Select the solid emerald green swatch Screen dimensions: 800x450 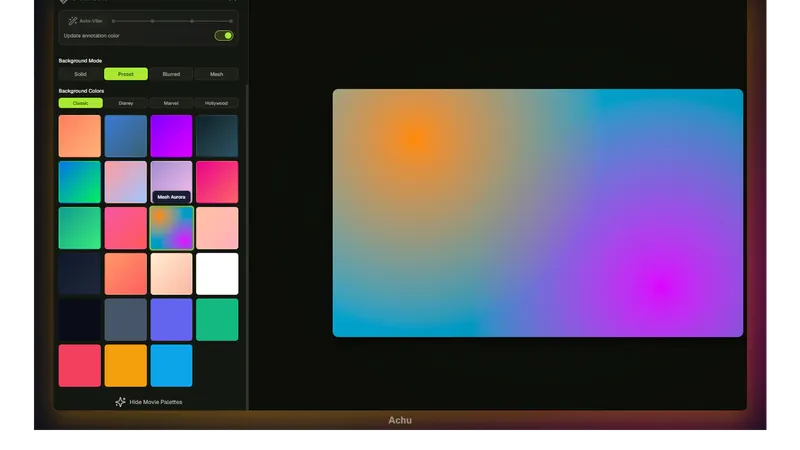click(217, 319)
